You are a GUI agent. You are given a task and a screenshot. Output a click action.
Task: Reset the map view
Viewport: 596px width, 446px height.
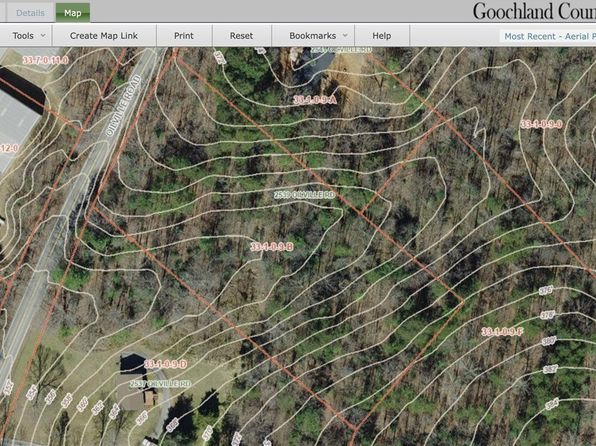click(241, 36)
